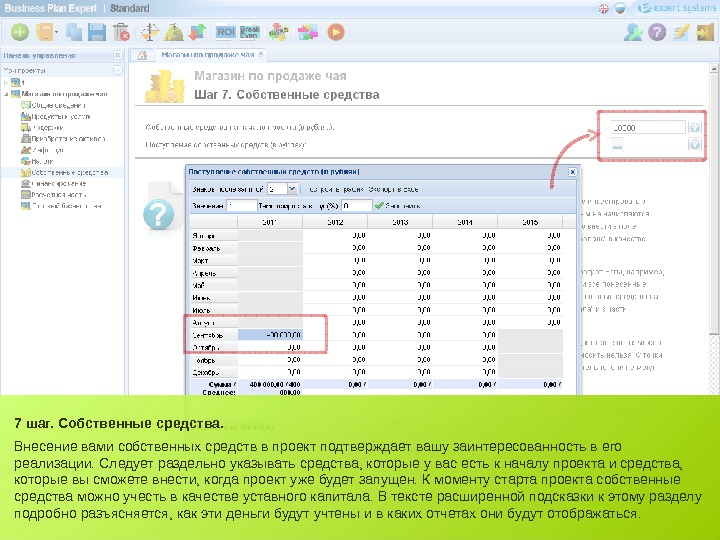This screenshot has width=720, height=540.
Task: Open the decimal places dropdown in dialog
Action: pyautogui.click(x=292, y=189)
